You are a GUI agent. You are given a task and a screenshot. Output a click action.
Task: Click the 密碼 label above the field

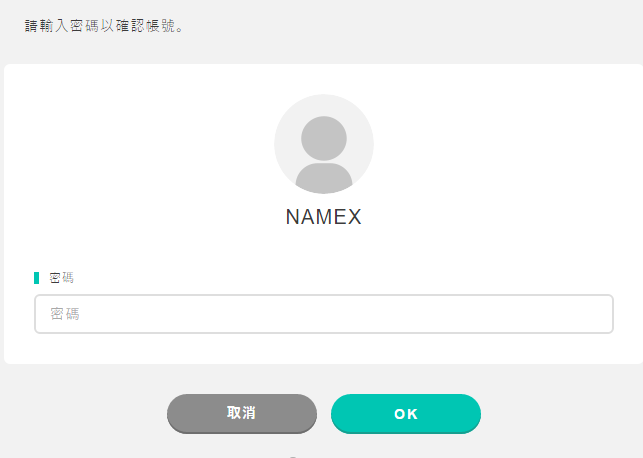click(x=62, y=278)
